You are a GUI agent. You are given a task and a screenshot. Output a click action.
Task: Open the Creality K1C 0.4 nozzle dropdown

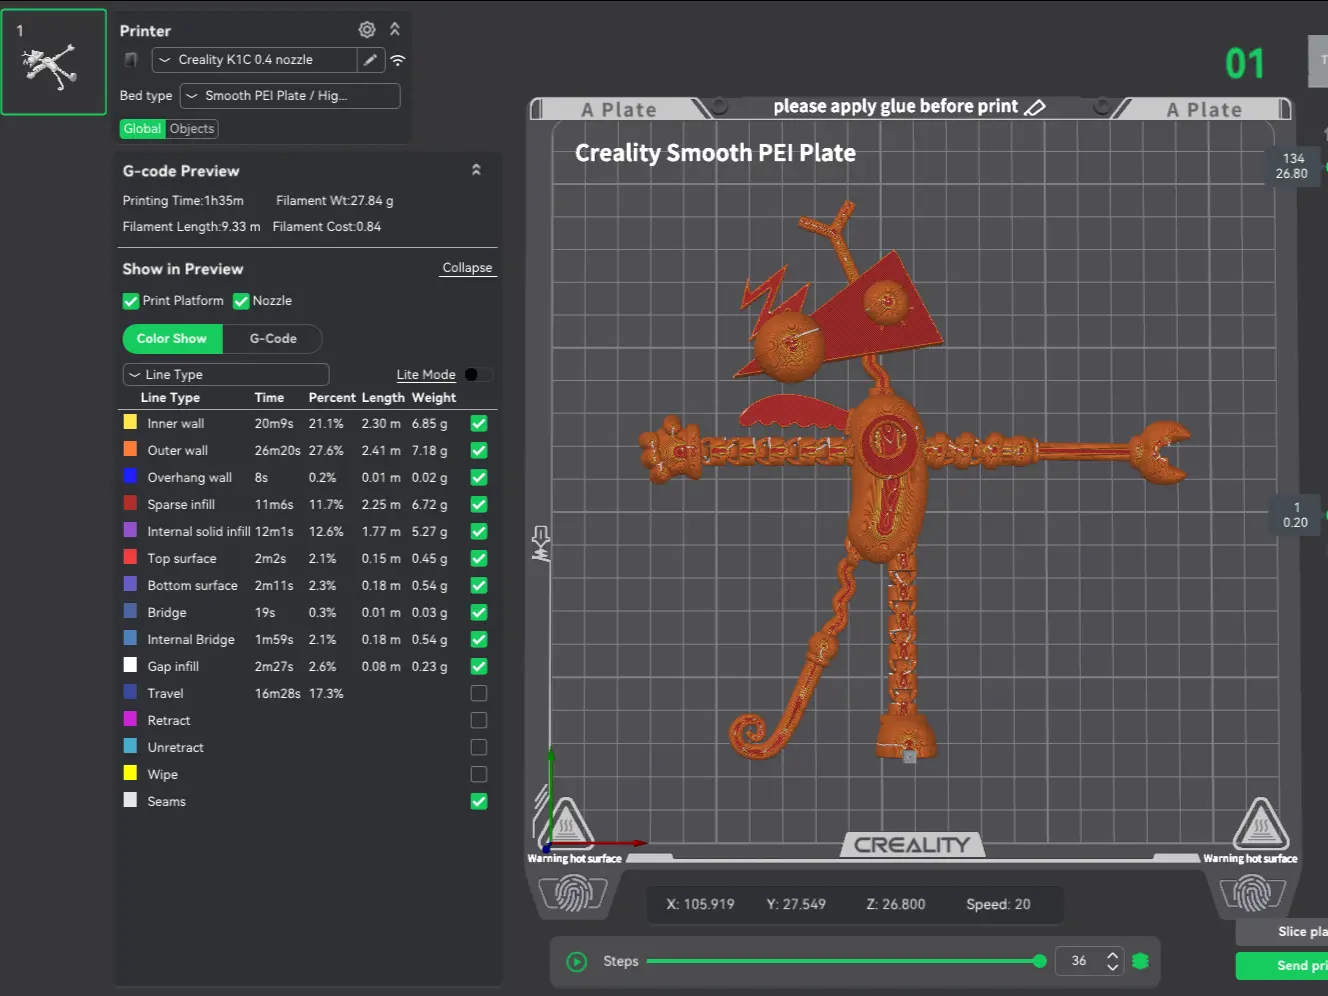[x=255, y=60]
